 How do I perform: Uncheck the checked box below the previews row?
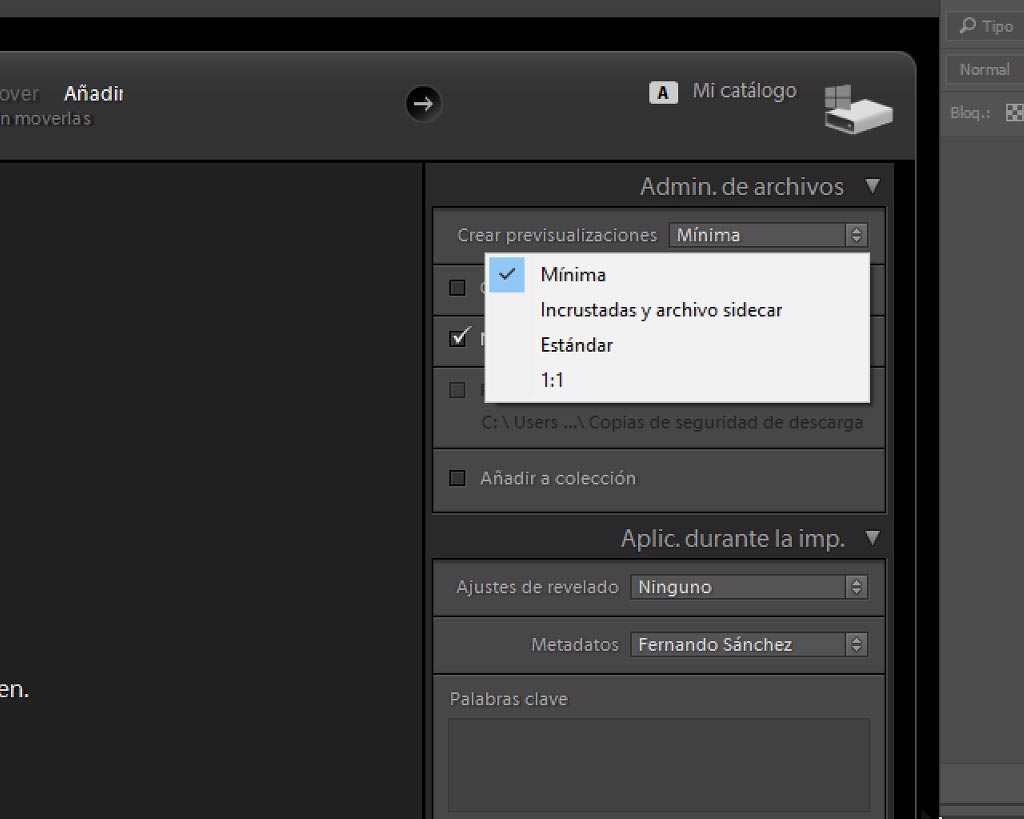[458, 337]
